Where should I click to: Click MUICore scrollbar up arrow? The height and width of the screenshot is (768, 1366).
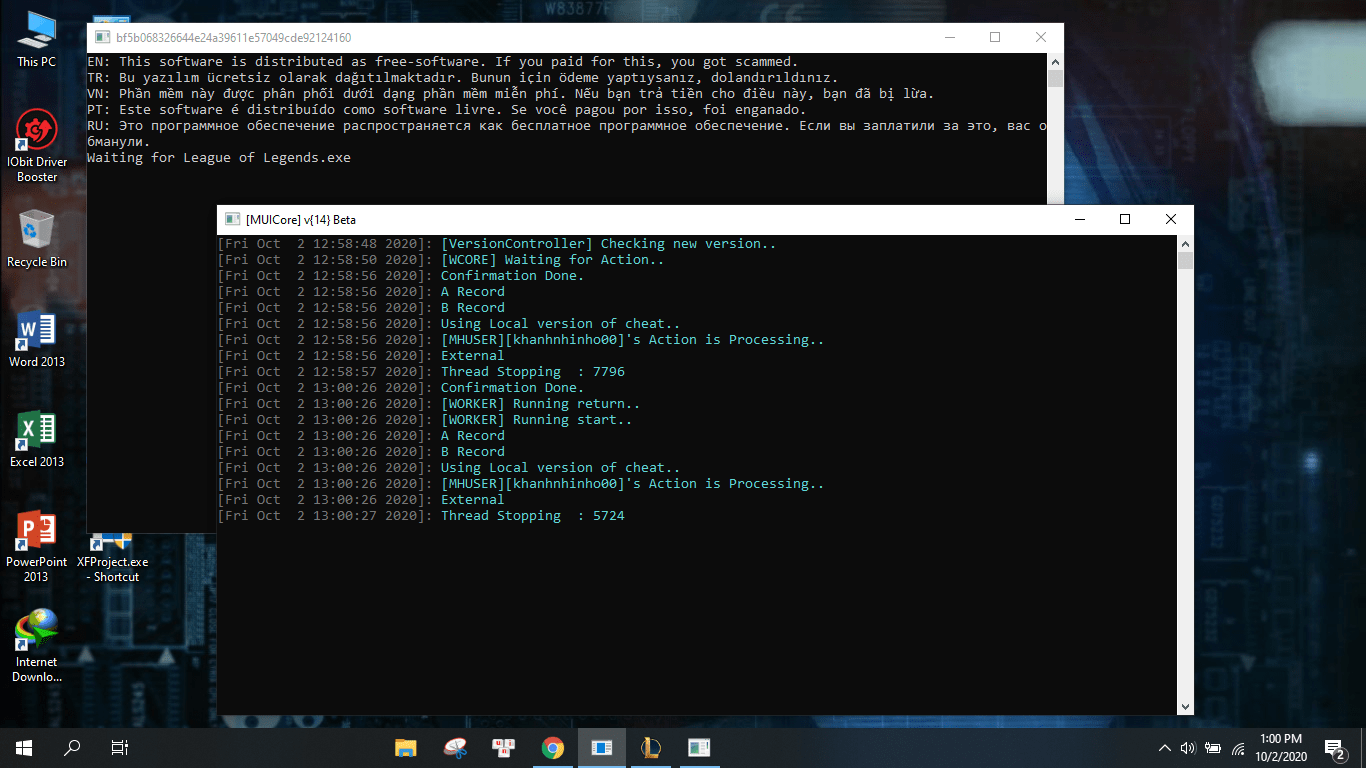click(x=1185, y=243)
